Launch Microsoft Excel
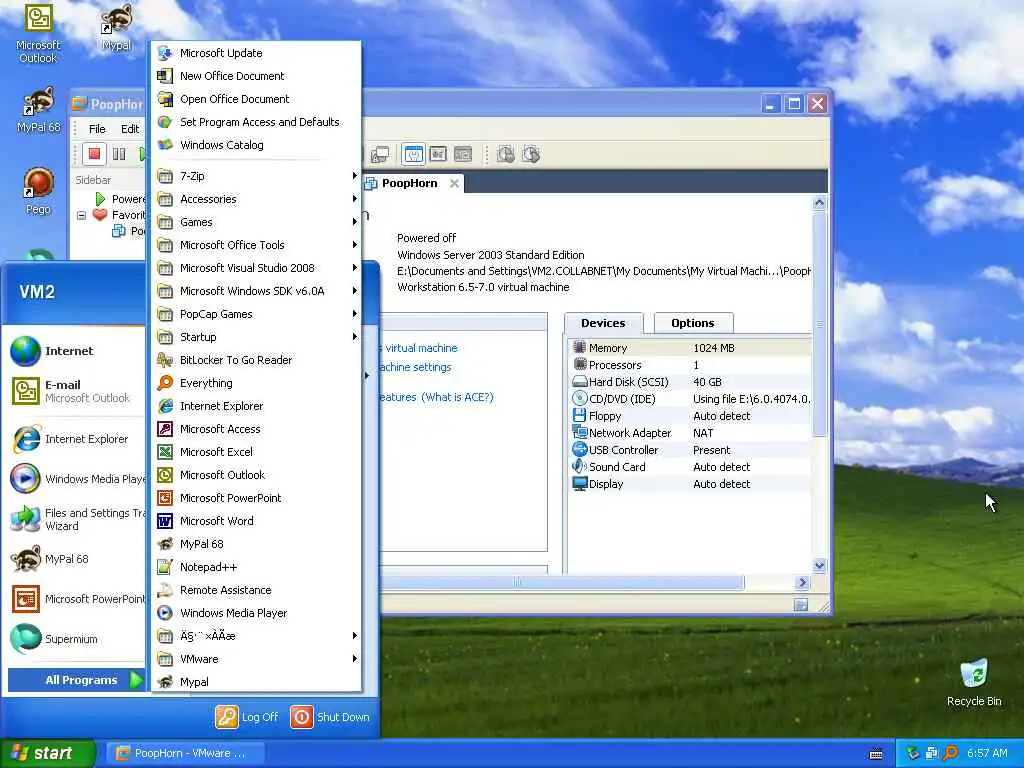This screenshot has height=768, width=1024. click(256, 451)
